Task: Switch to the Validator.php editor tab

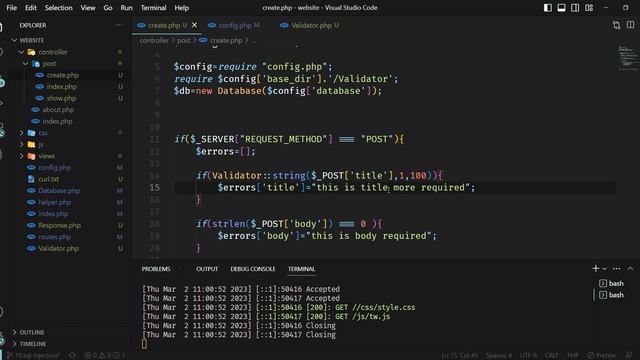Action: click(x=310, y=25)
